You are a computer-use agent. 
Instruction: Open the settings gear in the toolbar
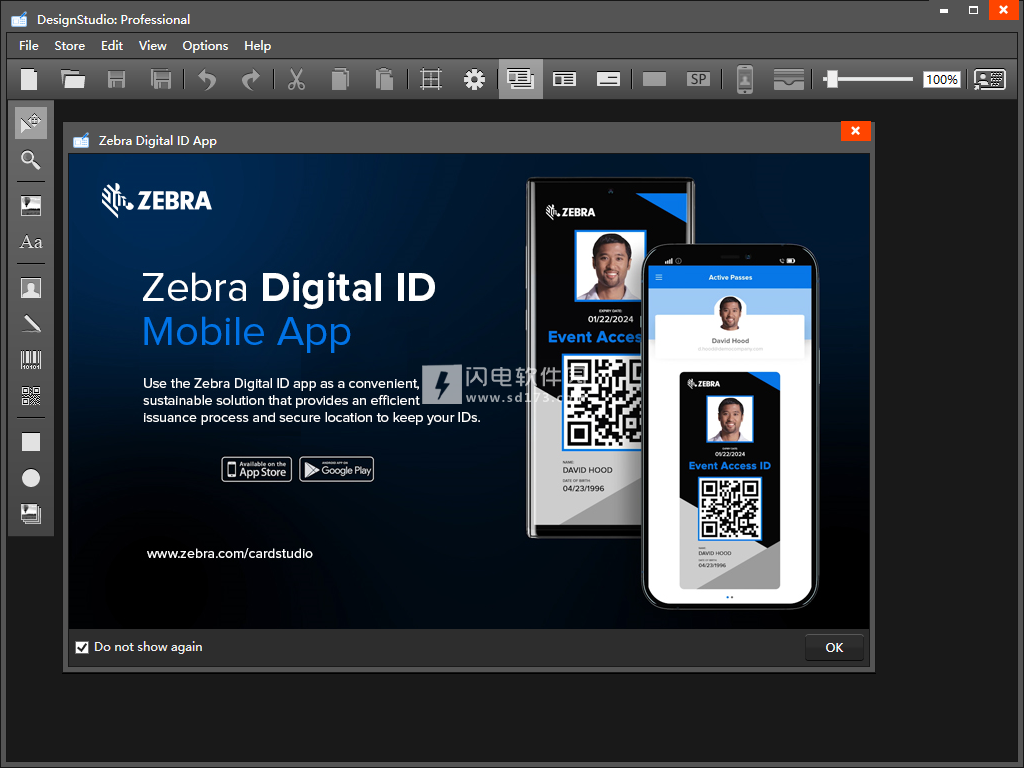pyautogui.click(x=474, y=80)
